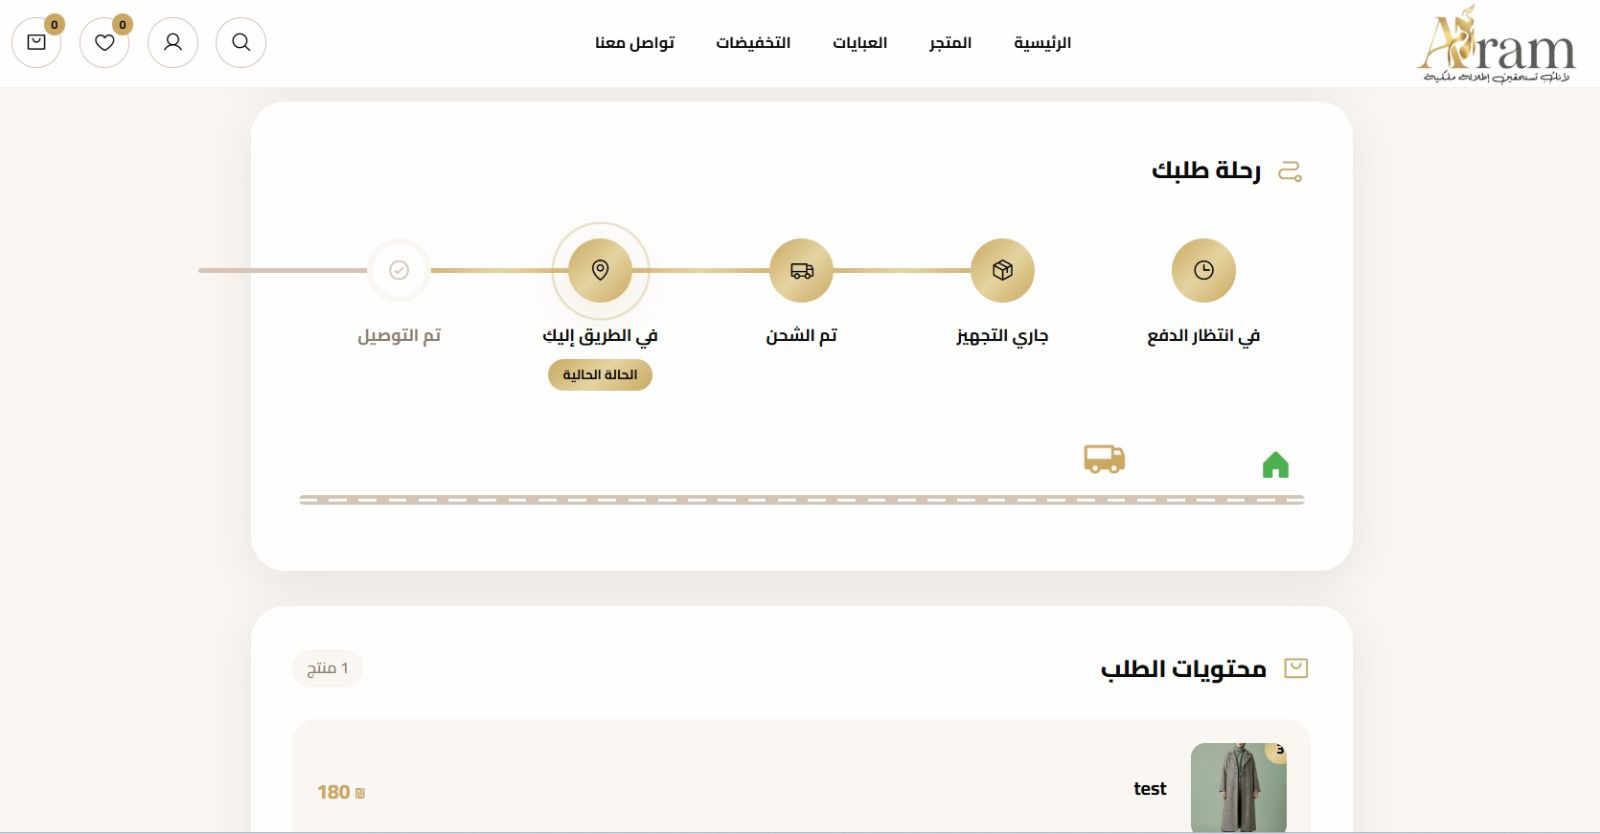This screenshot has width=1600, height=834.
Task: Open the العبايات abayas menu item
Action: [x=860, y=43]
